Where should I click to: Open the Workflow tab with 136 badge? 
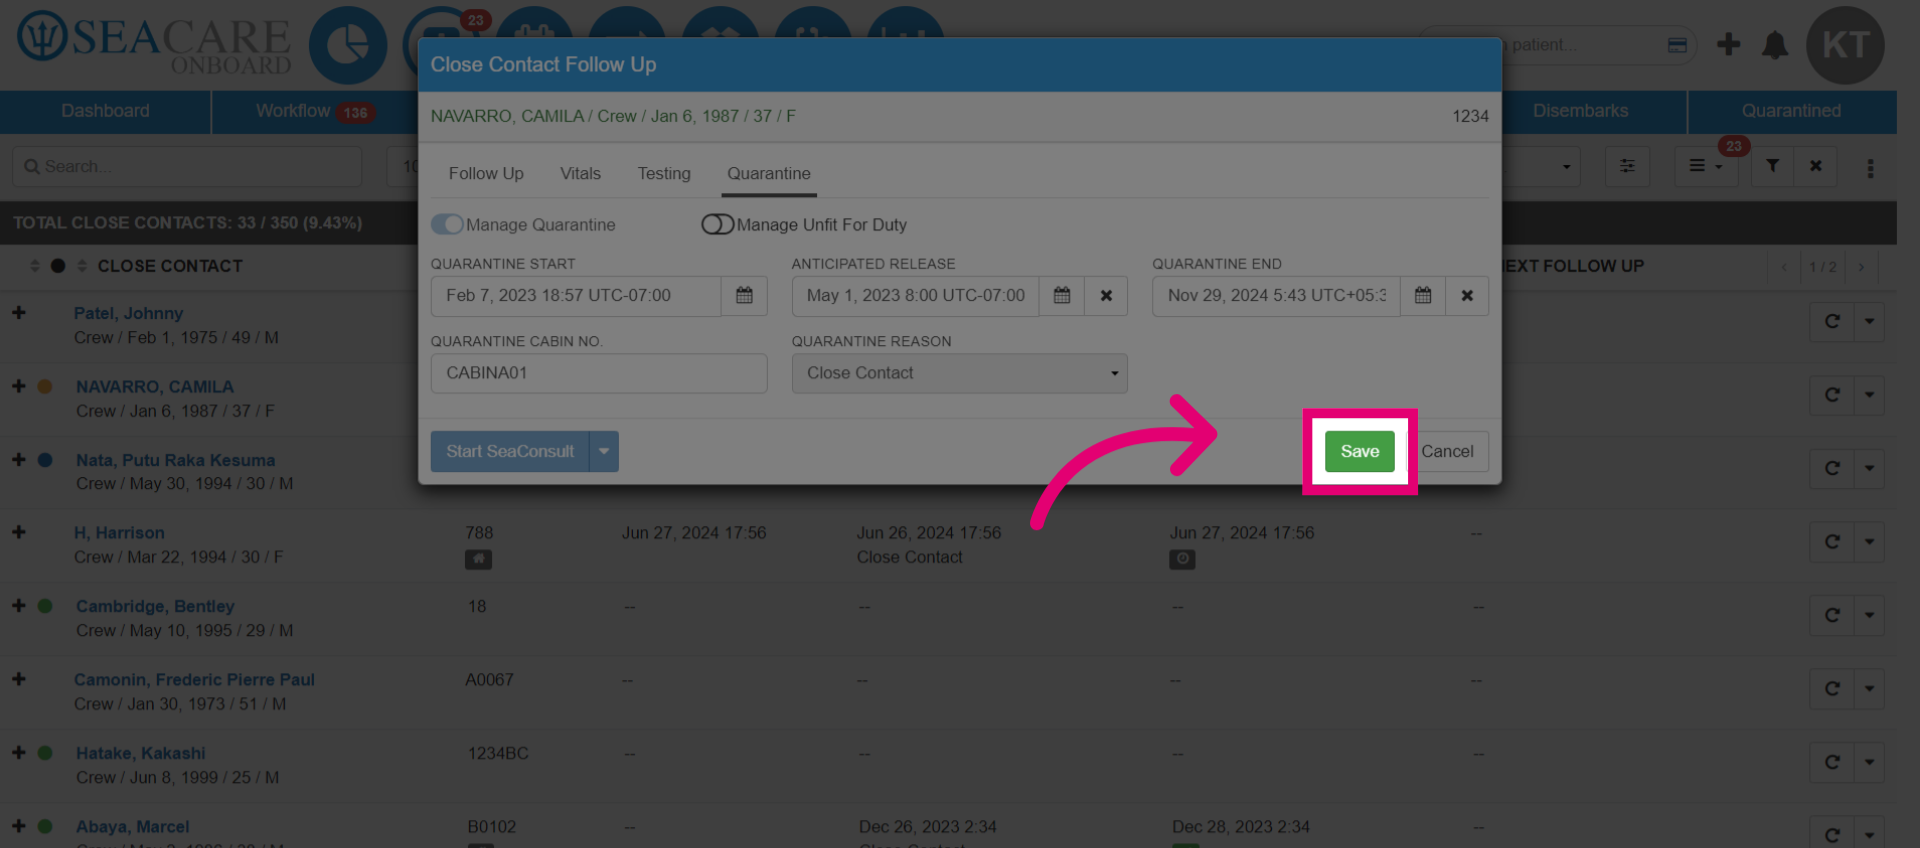point(314,111)
